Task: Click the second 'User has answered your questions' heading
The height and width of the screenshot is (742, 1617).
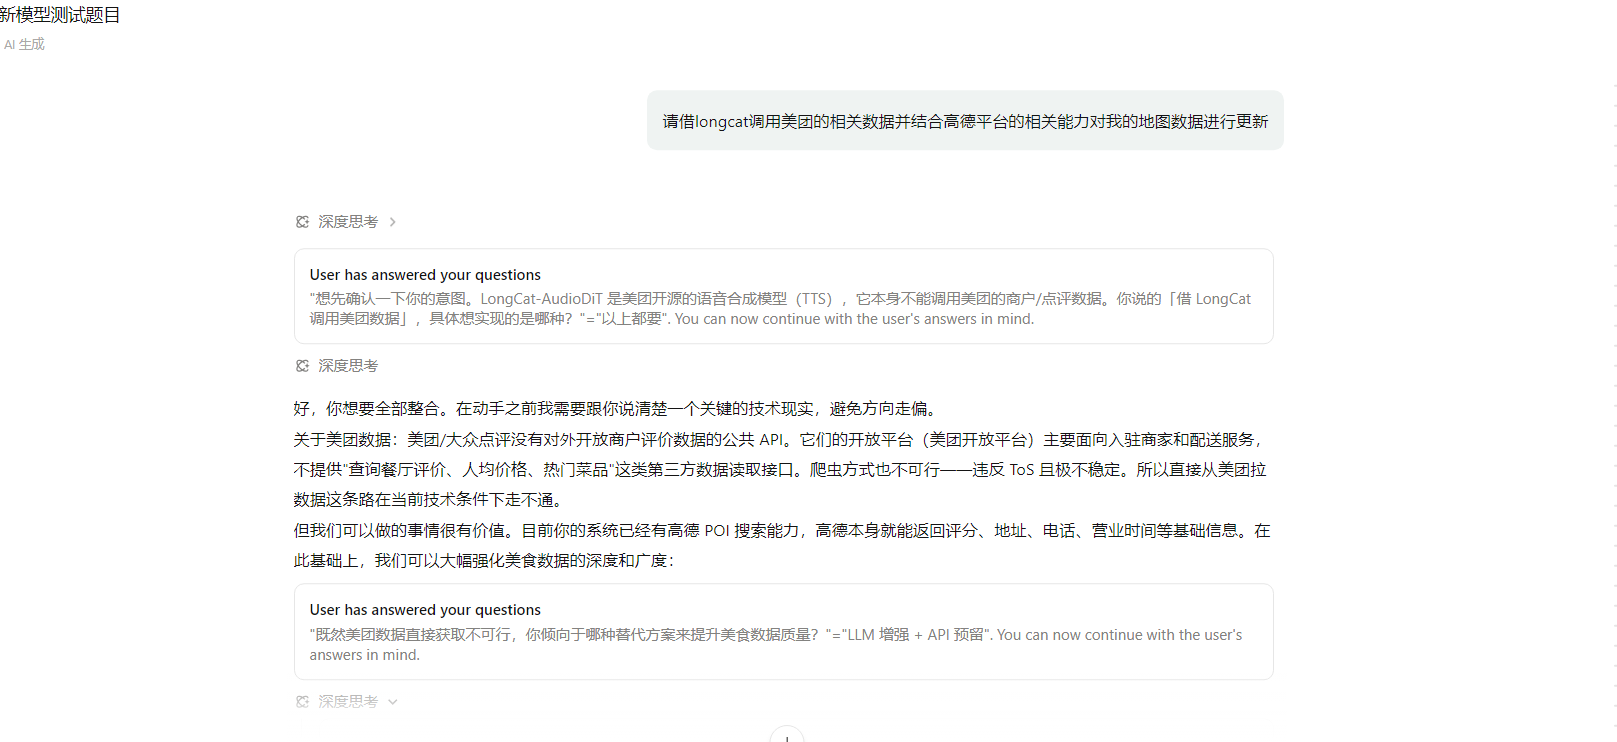Action: click(x=425, y=610)
